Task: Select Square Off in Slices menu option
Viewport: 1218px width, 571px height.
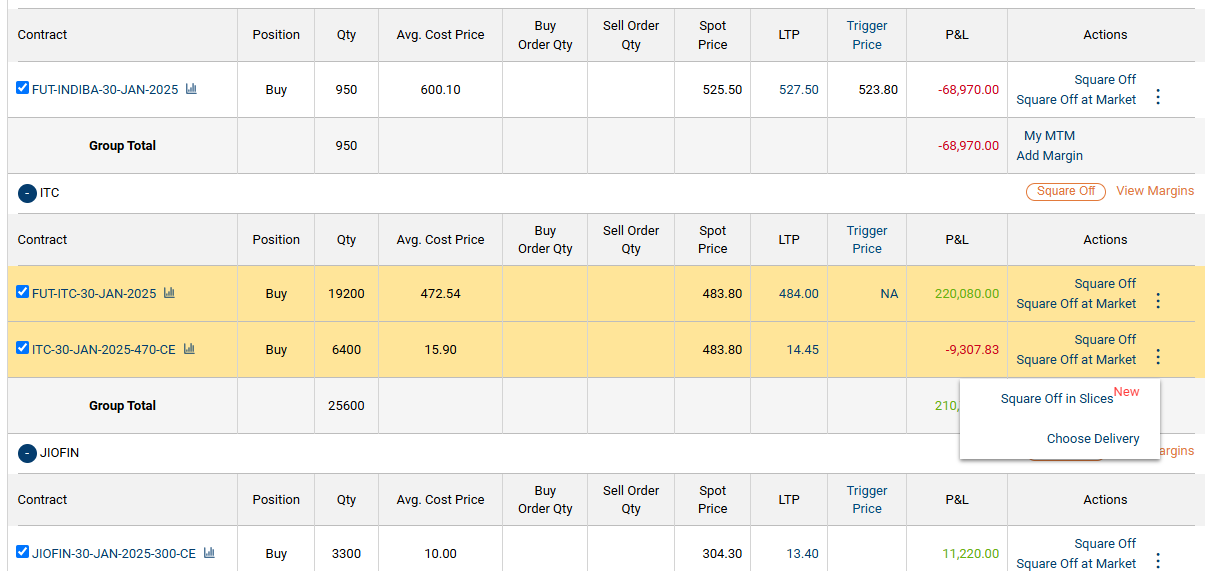Action: pos(1057,399)
